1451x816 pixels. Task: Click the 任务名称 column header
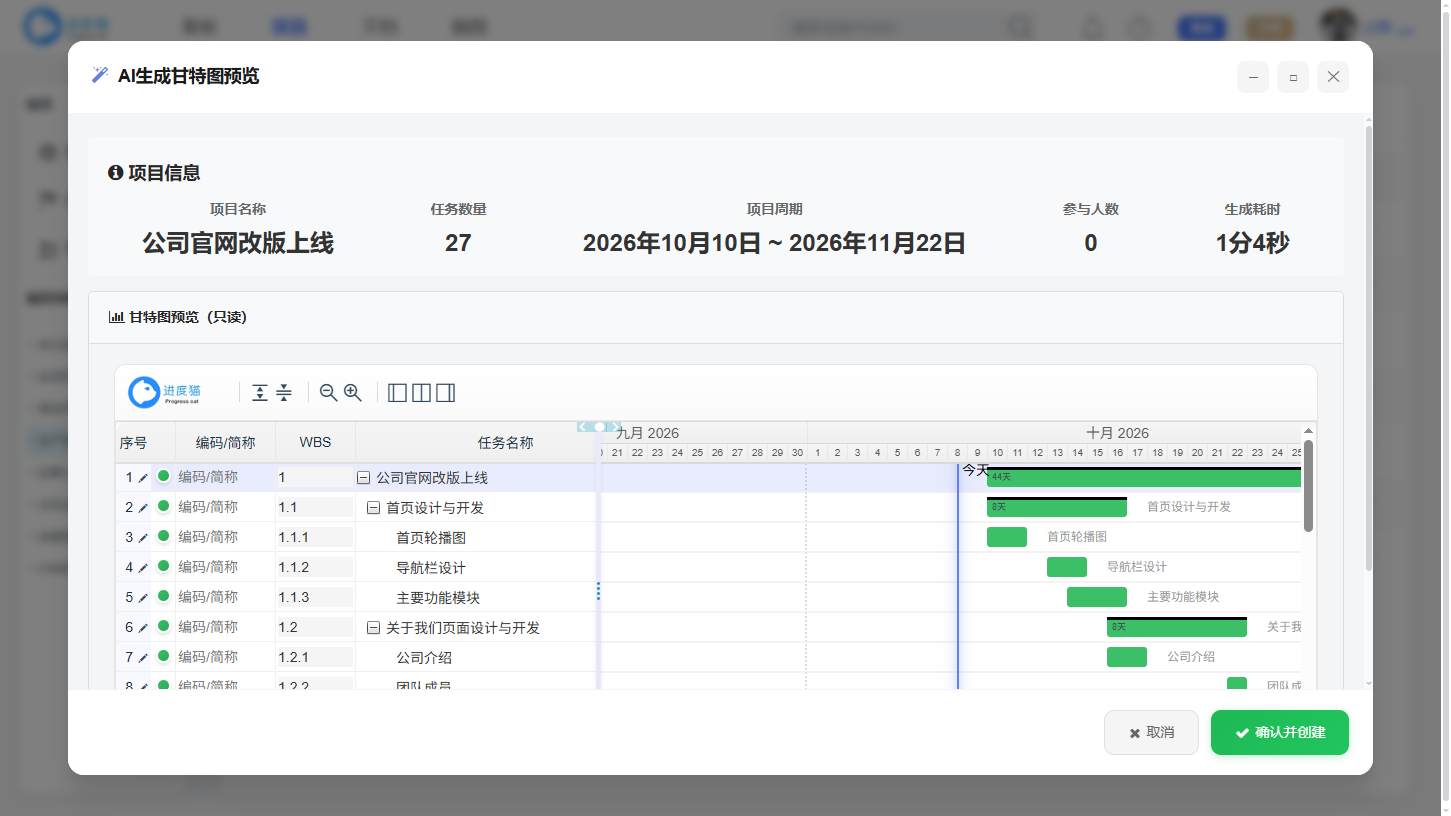point(505,442)
